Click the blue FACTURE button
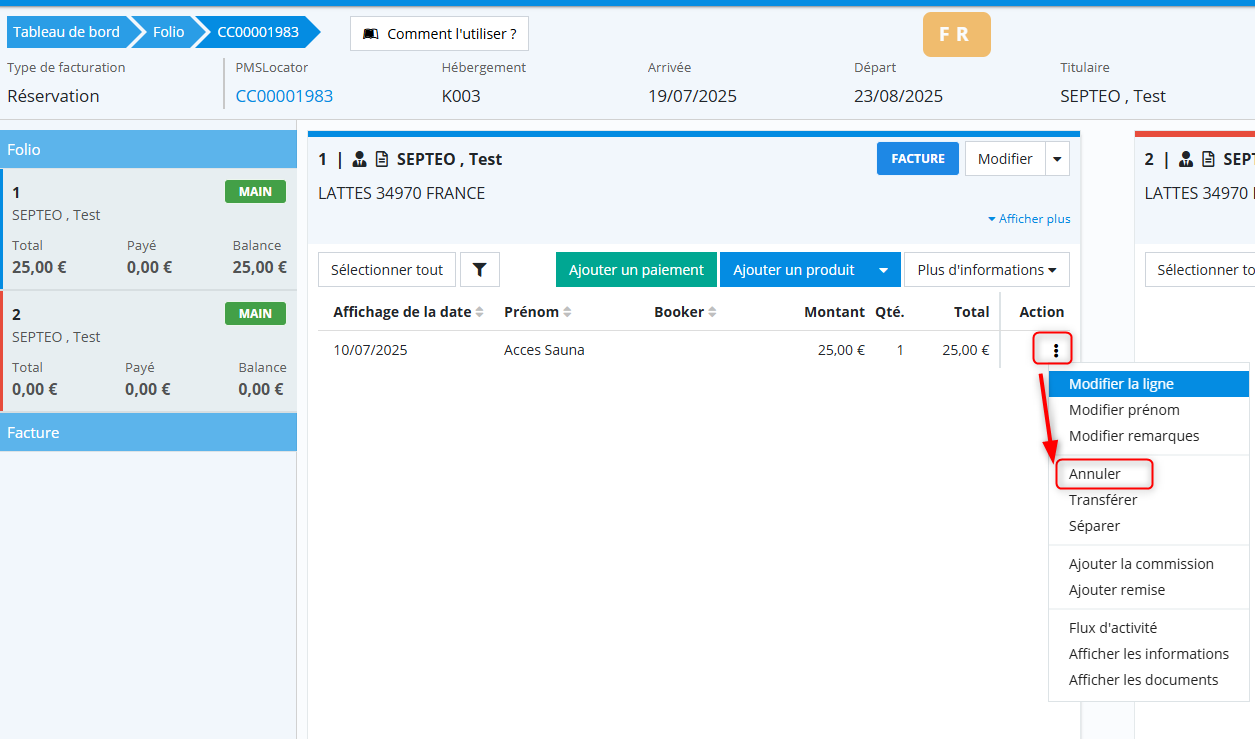 [x=917, y=159]
